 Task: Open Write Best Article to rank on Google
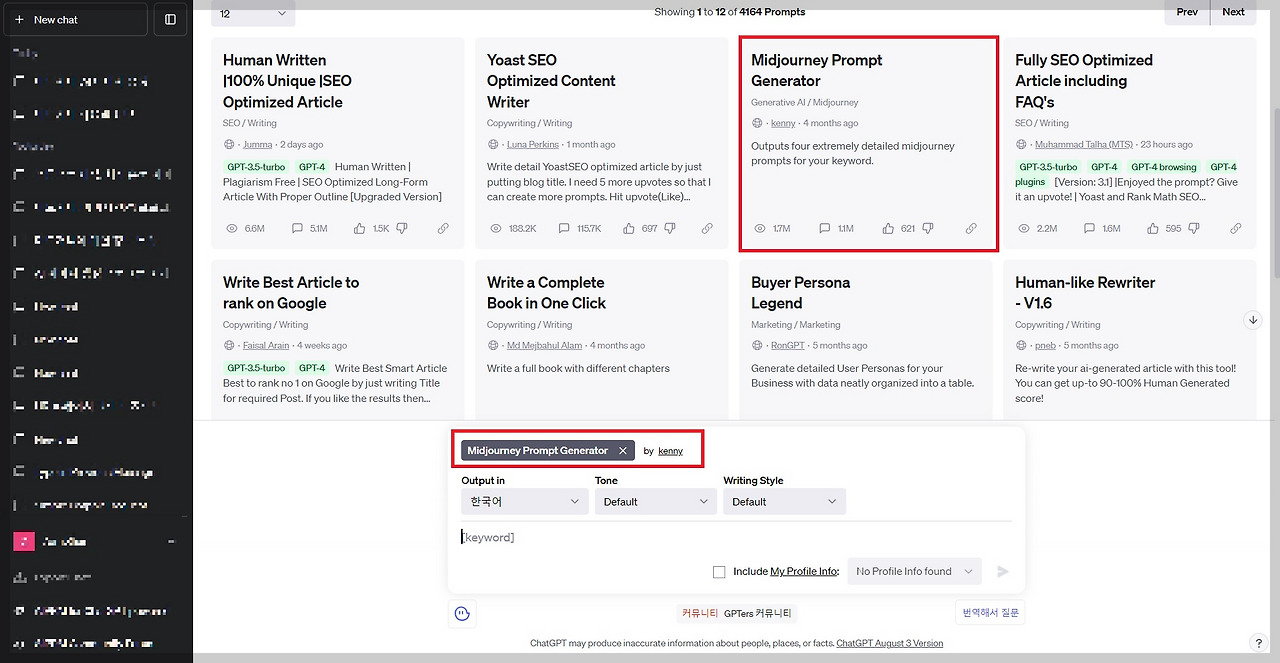[291, 293]
